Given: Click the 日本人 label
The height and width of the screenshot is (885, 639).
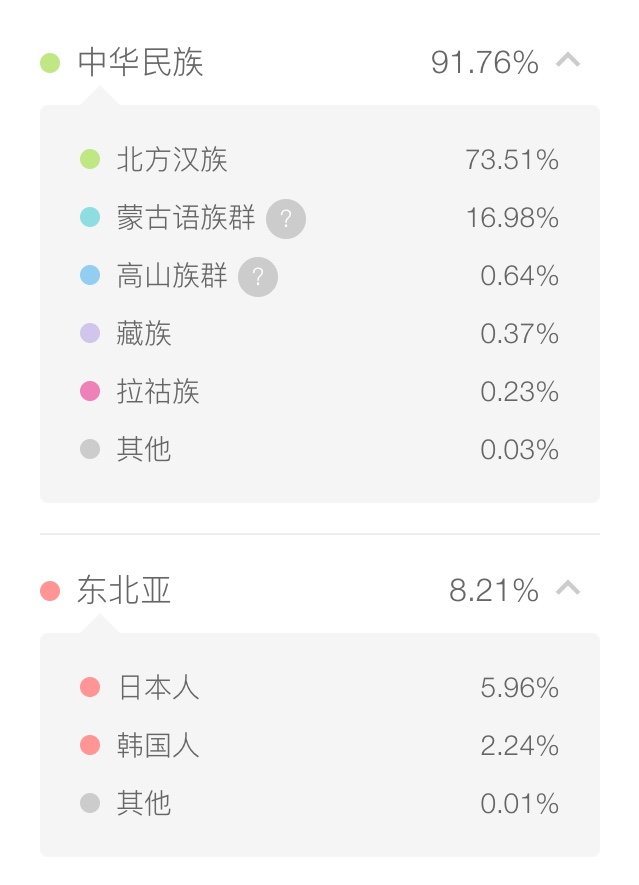Looking at the screenshot, I should (159, 687).
